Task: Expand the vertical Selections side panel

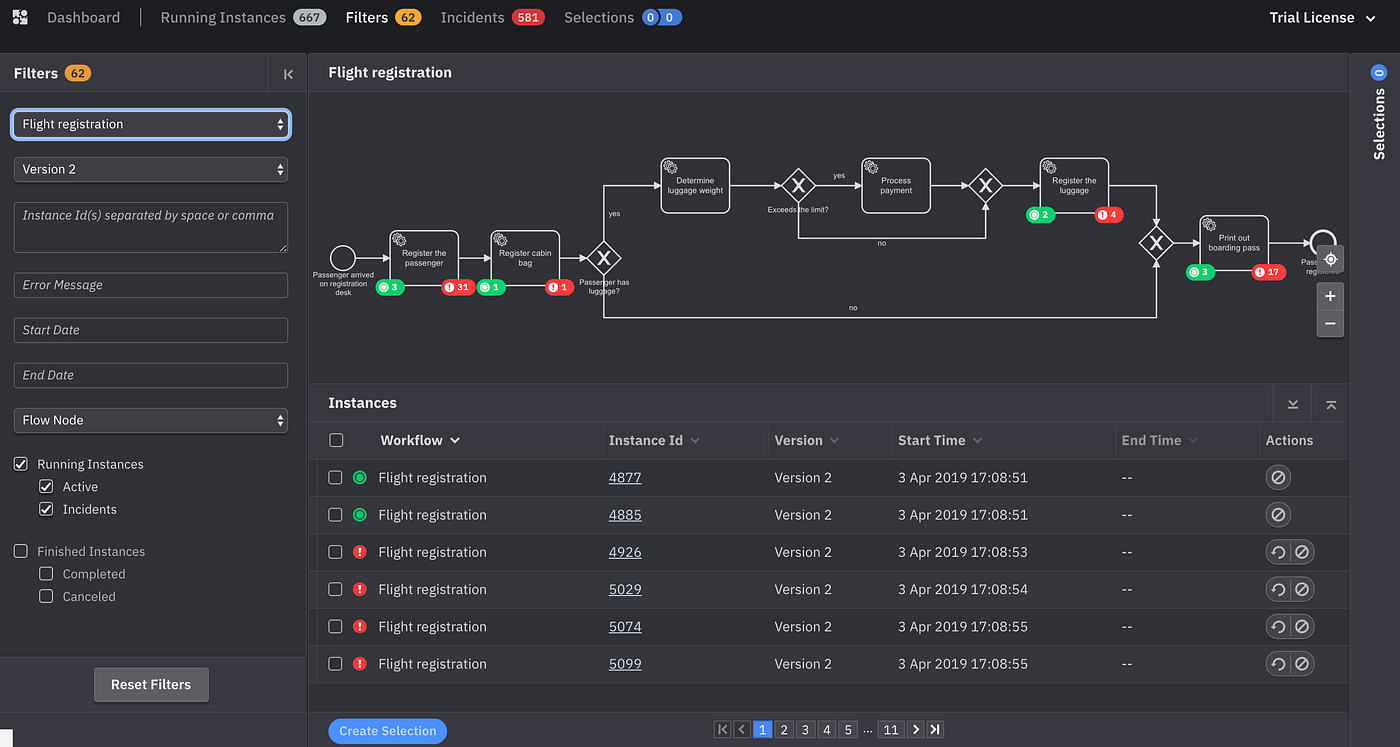Action: pyautogui.click(x=1379, y=112)
